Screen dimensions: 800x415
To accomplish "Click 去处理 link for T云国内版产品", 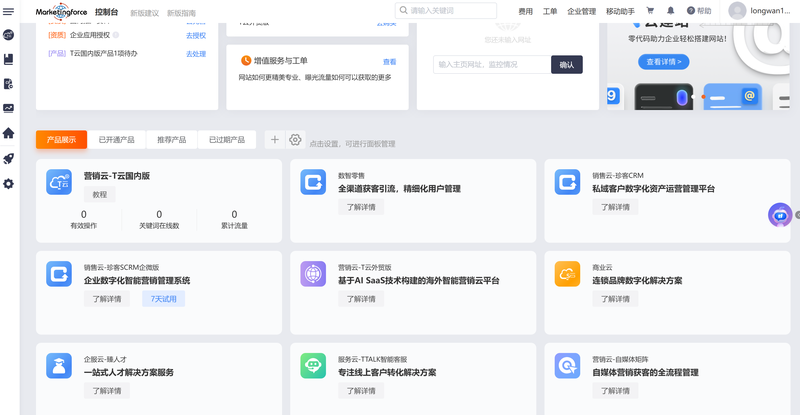I will pyautogui.click(x=196, y=54).
